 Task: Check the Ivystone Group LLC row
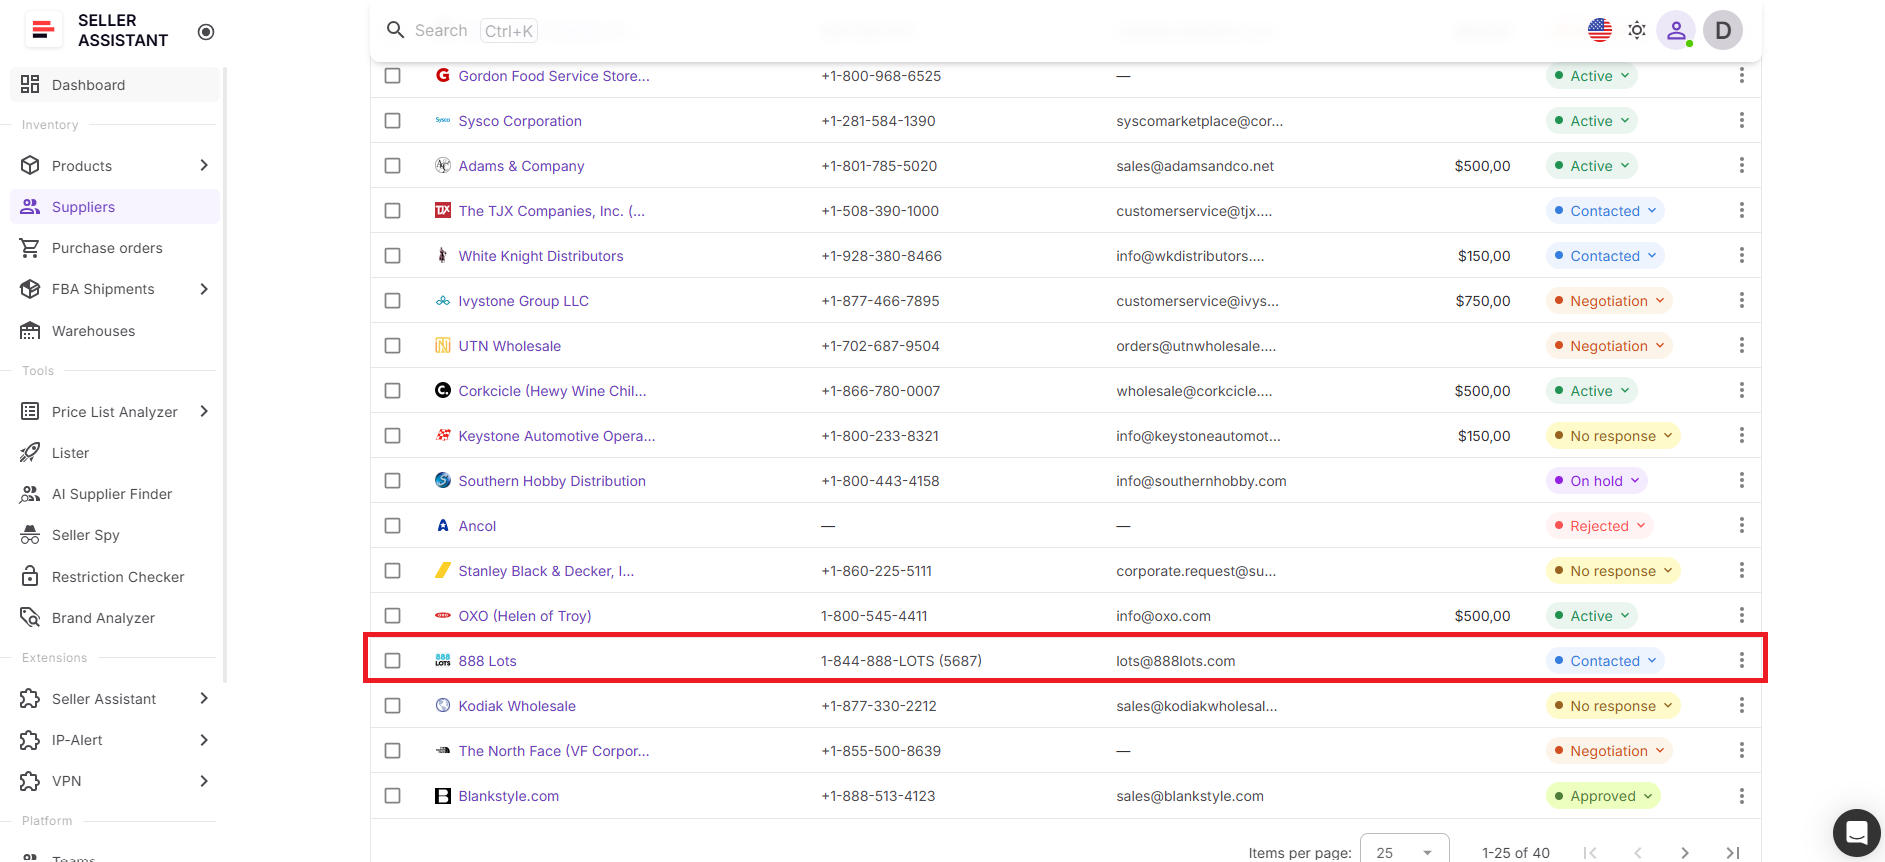coord(393,301)
